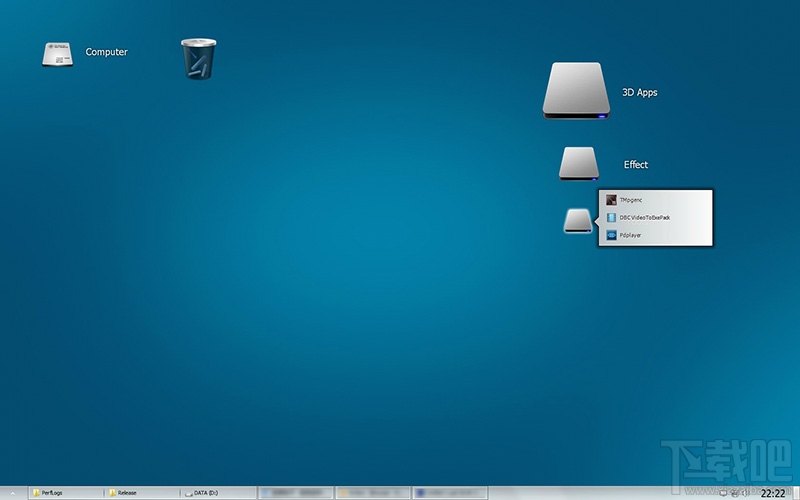Click the Effect drive icon

[x=579, y=164]
